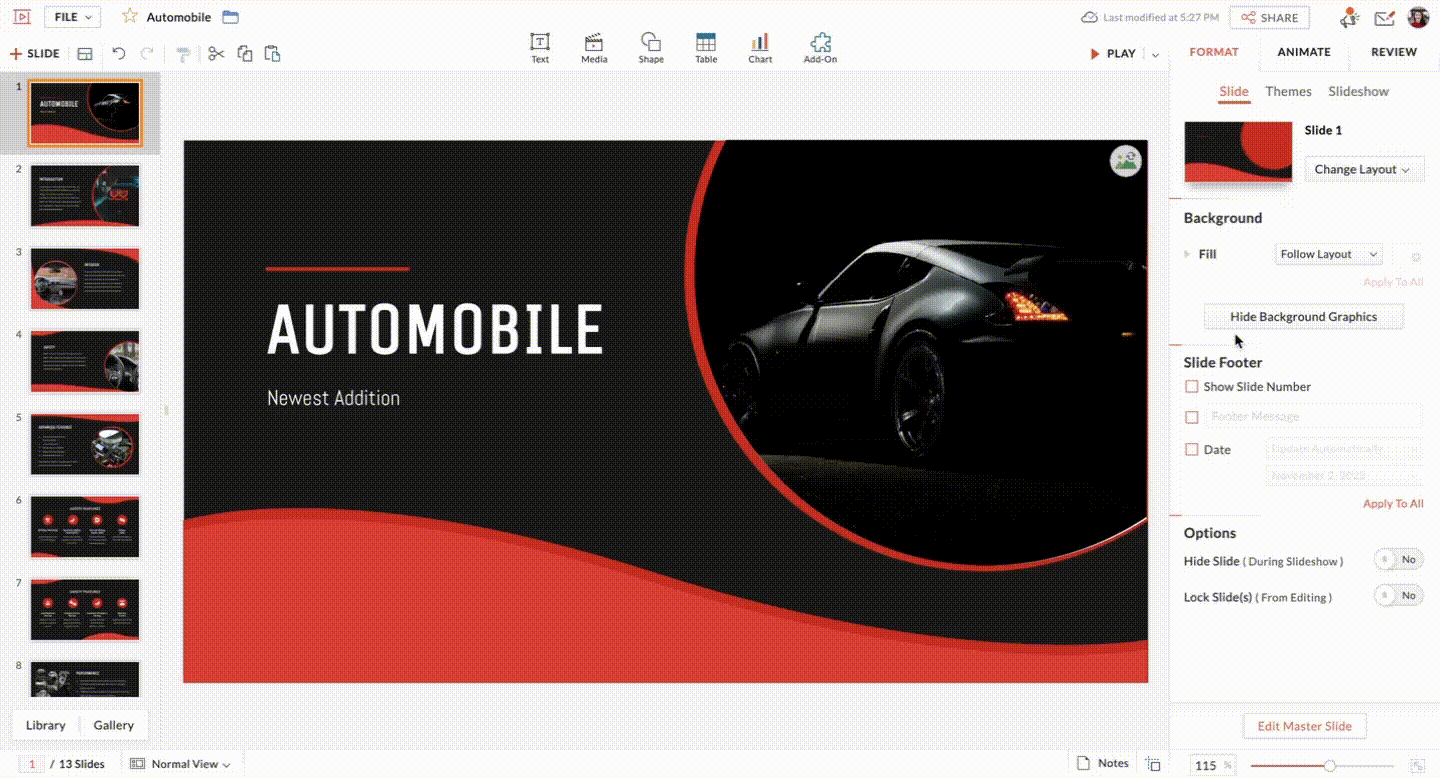Open the Media insert tool

pos(594,48)
